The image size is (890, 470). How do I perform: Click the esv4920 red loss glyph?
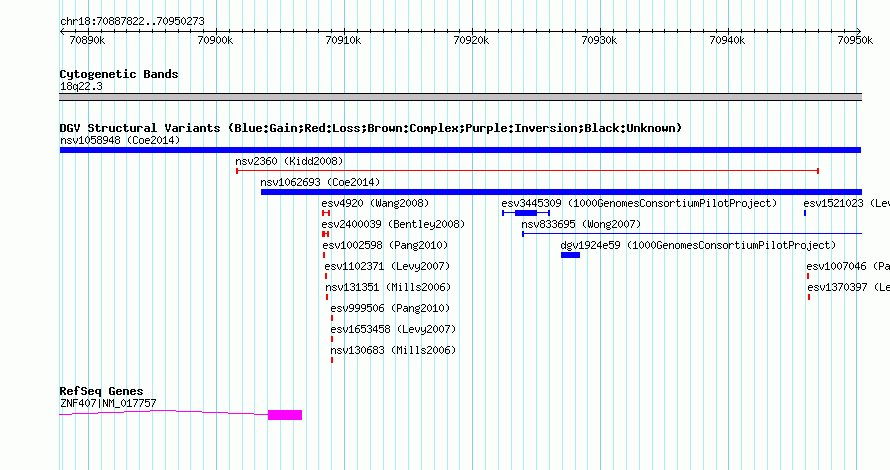pyautogui.click(x=326, y=213)
